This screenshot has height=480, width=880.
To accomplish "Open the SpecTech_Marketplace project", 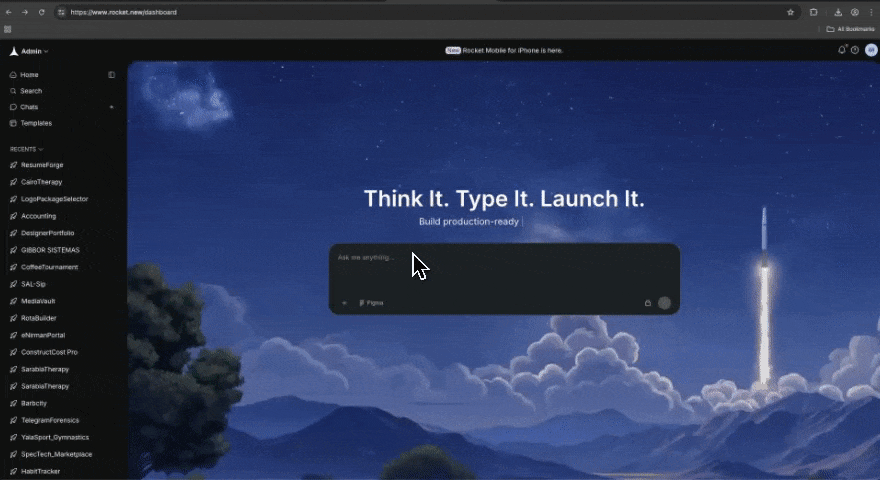I will coord(57,454).
